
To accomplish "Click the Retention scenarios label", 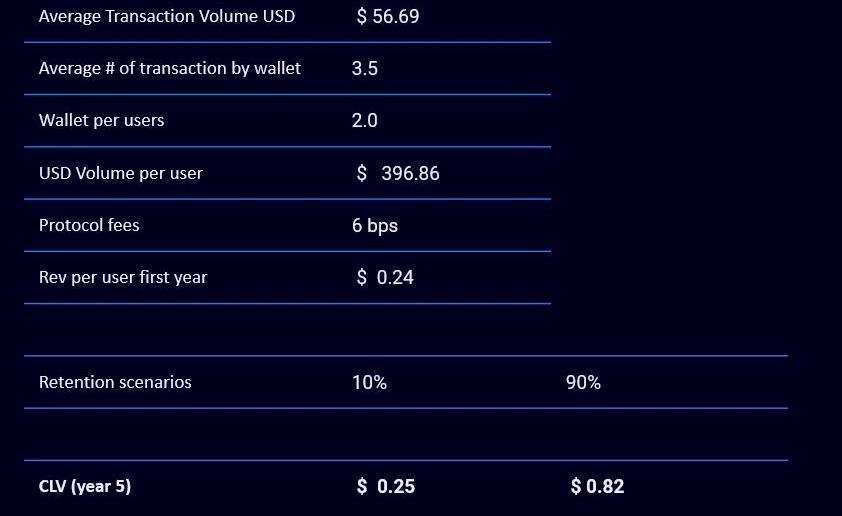I will [x=115, y=382].
